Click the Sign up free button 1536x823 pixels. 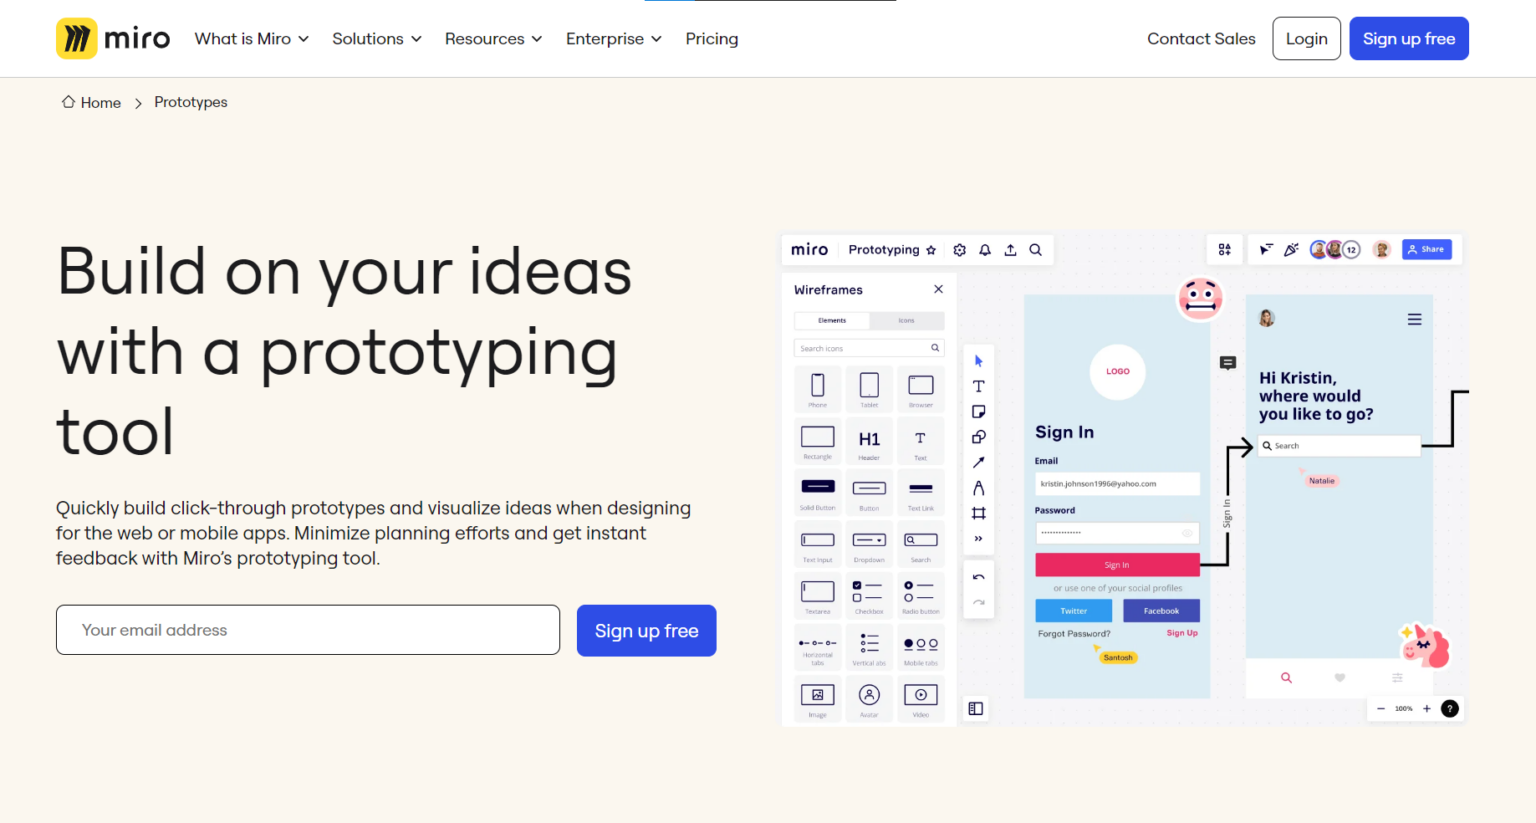click(x=1409, y=38)
